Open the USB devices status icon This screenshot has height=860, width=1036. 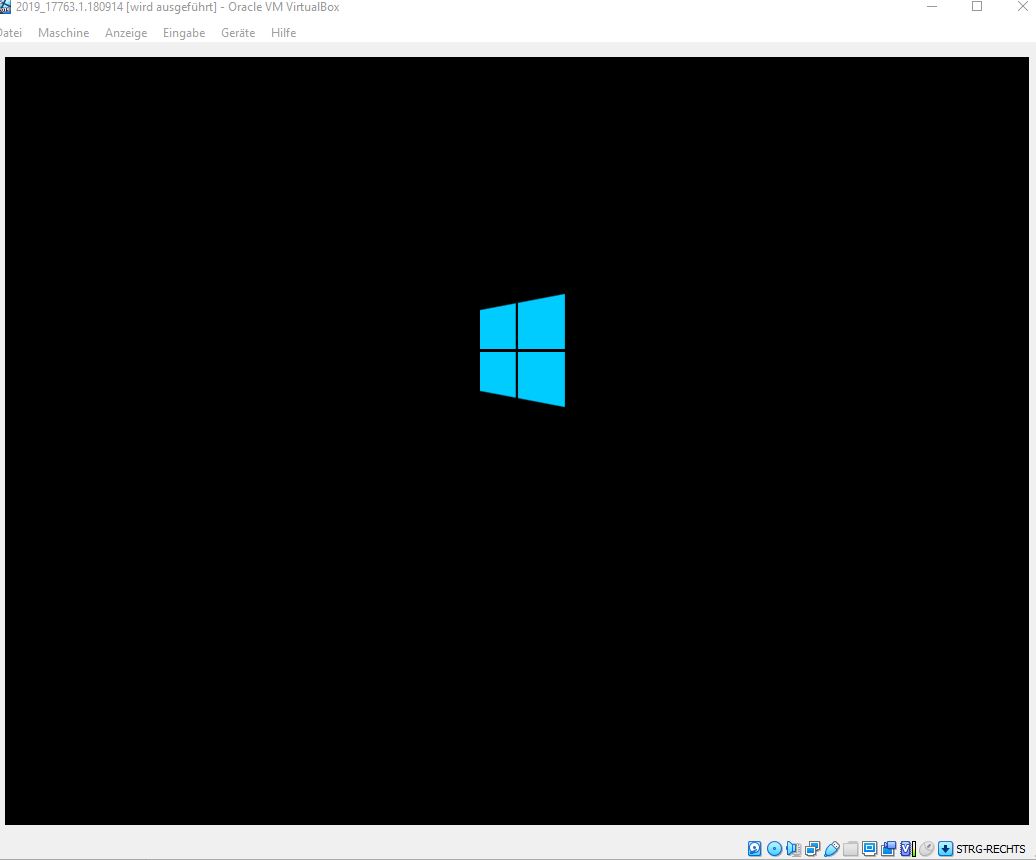[x=832, y=849]
